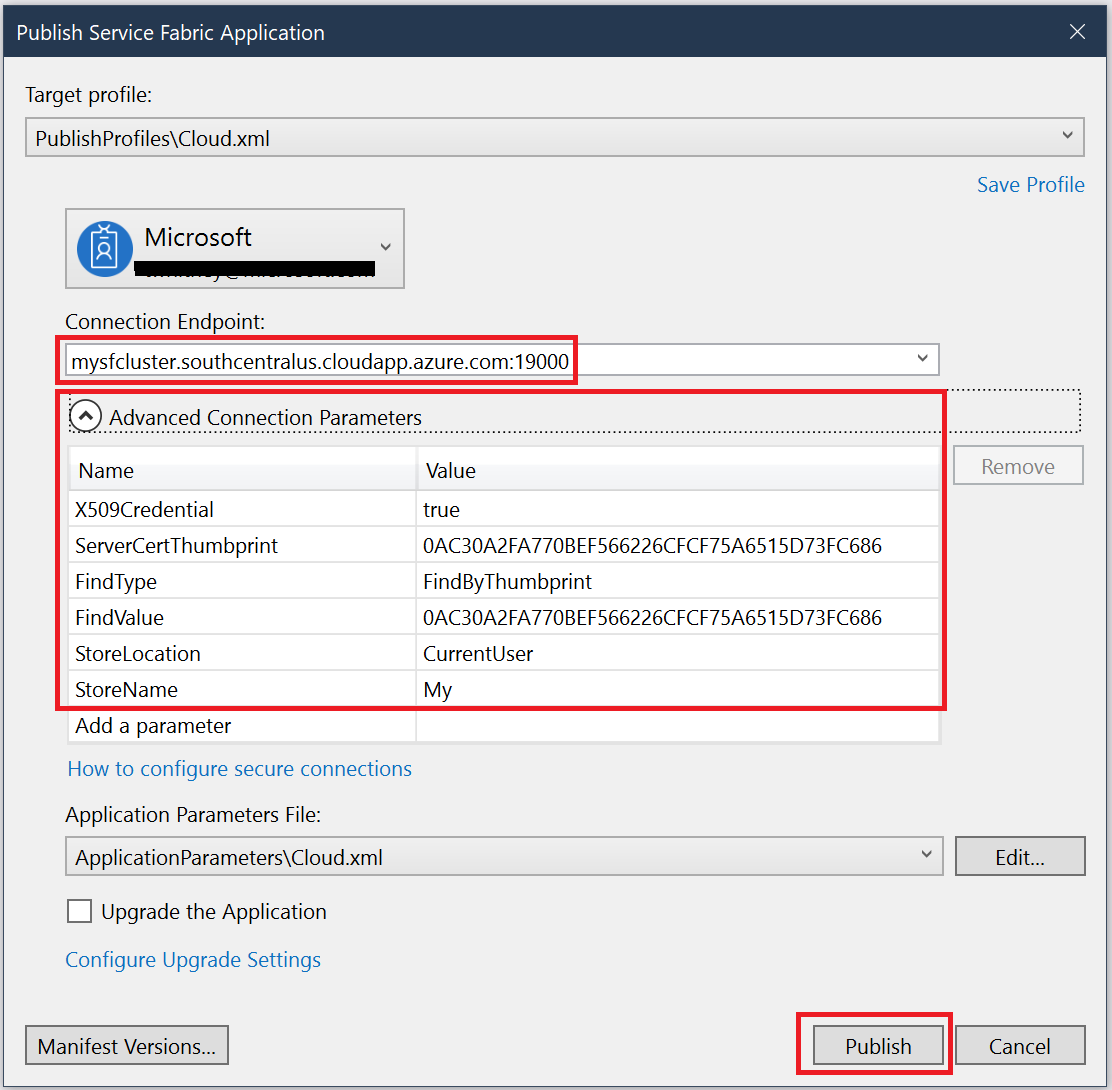Click the Save Profile link

click(x=1030, y=184)
